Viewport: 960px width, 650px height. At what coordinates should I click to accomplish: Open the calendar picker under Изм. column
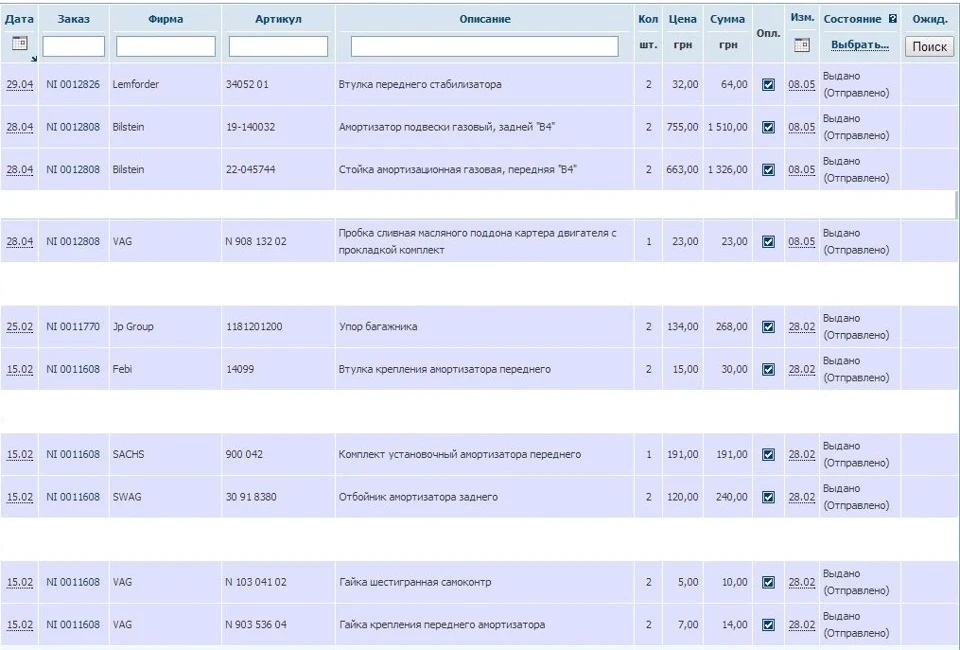click(802, 45)
